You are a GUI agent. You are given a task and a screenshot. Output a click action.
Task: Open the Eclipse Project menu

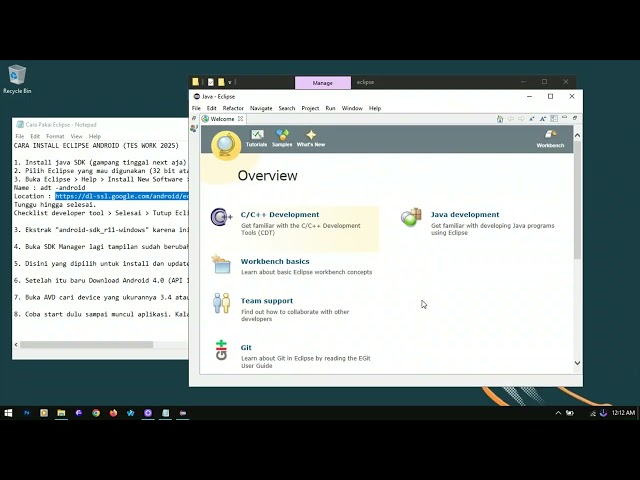click(310, 108)
